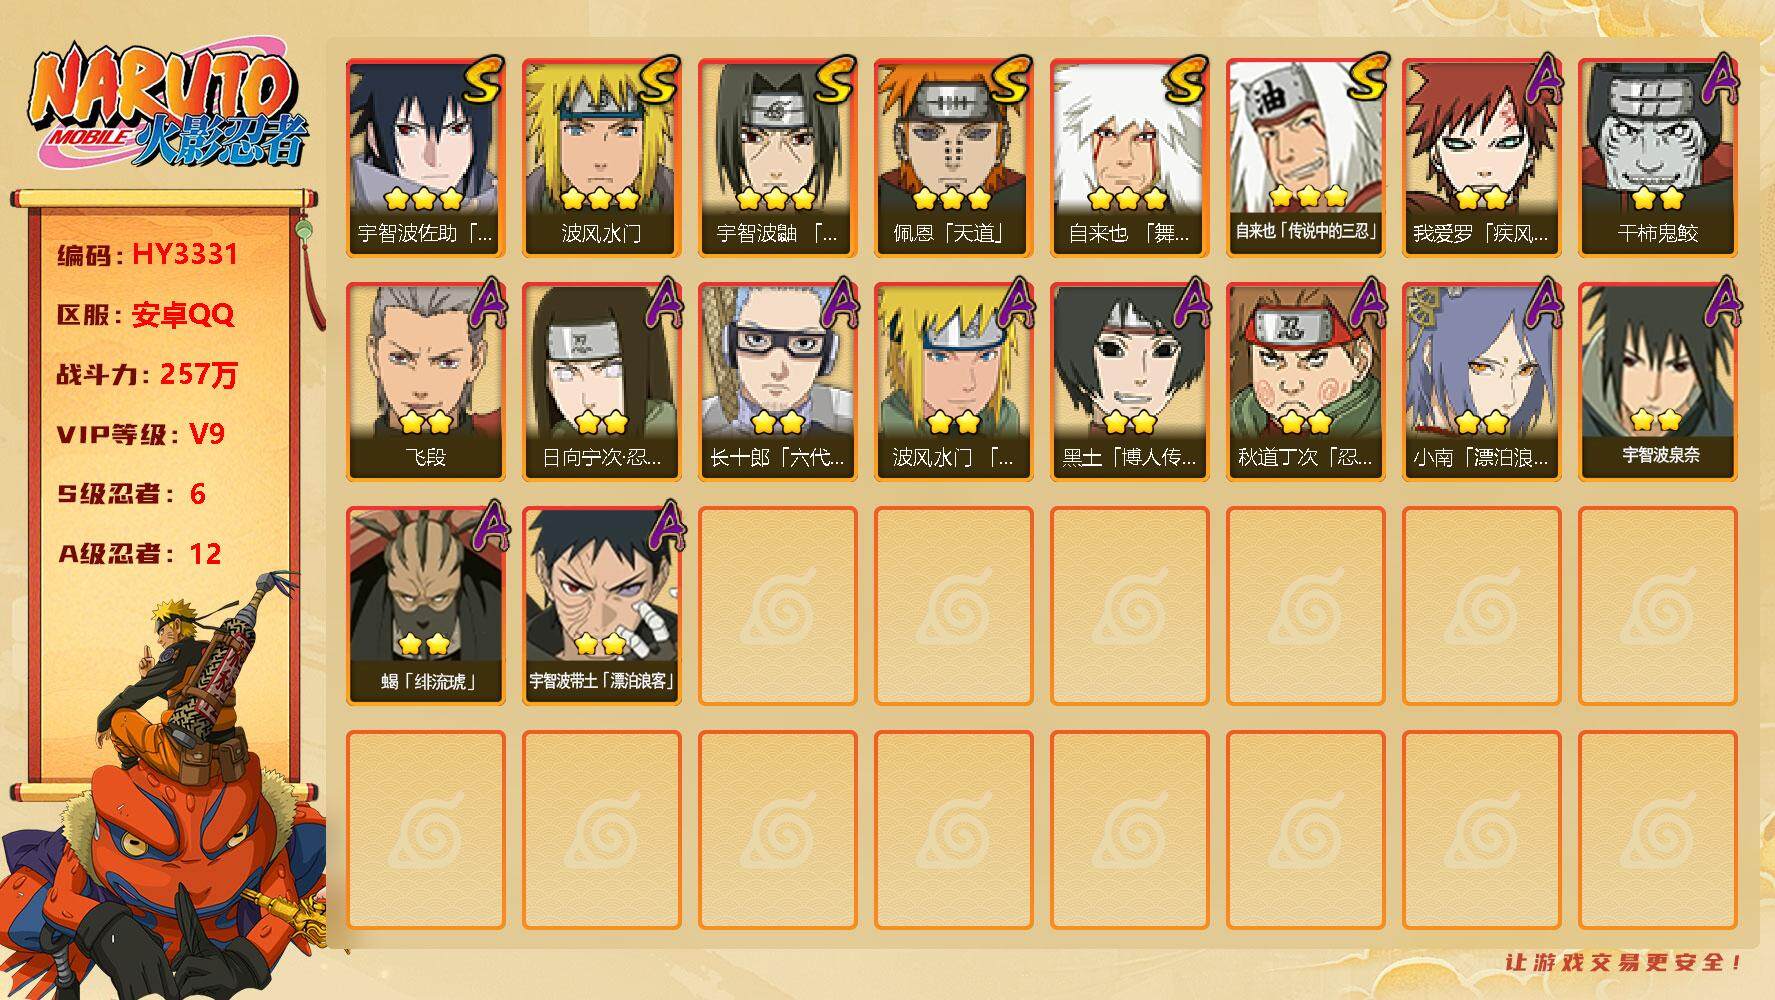Image resolution: width=1775 pixels, height=1000 pixels.
Task: Click the VIP等级 V9 line
Action: coord(141,434)
